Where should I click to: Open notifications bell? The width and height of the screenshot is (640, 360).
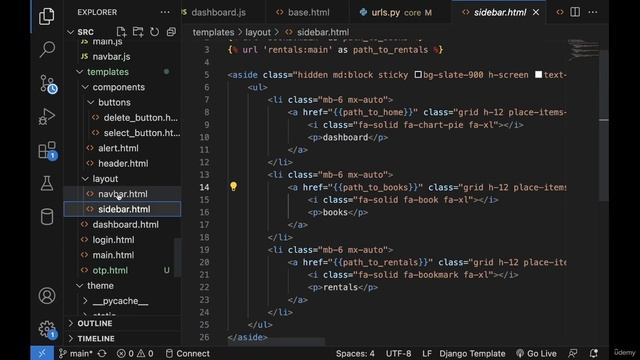click(x=593, y=353)
